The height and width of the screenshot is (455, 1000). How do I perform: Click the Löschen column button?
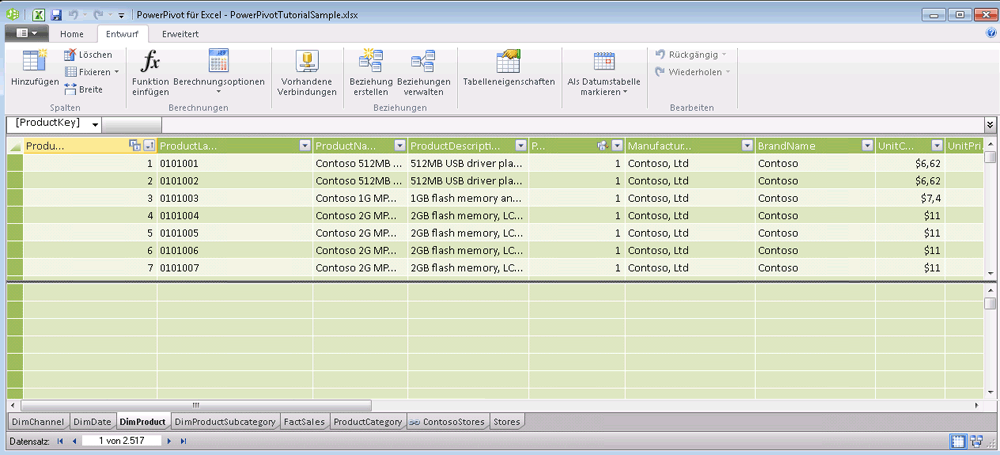click(88, 54)
